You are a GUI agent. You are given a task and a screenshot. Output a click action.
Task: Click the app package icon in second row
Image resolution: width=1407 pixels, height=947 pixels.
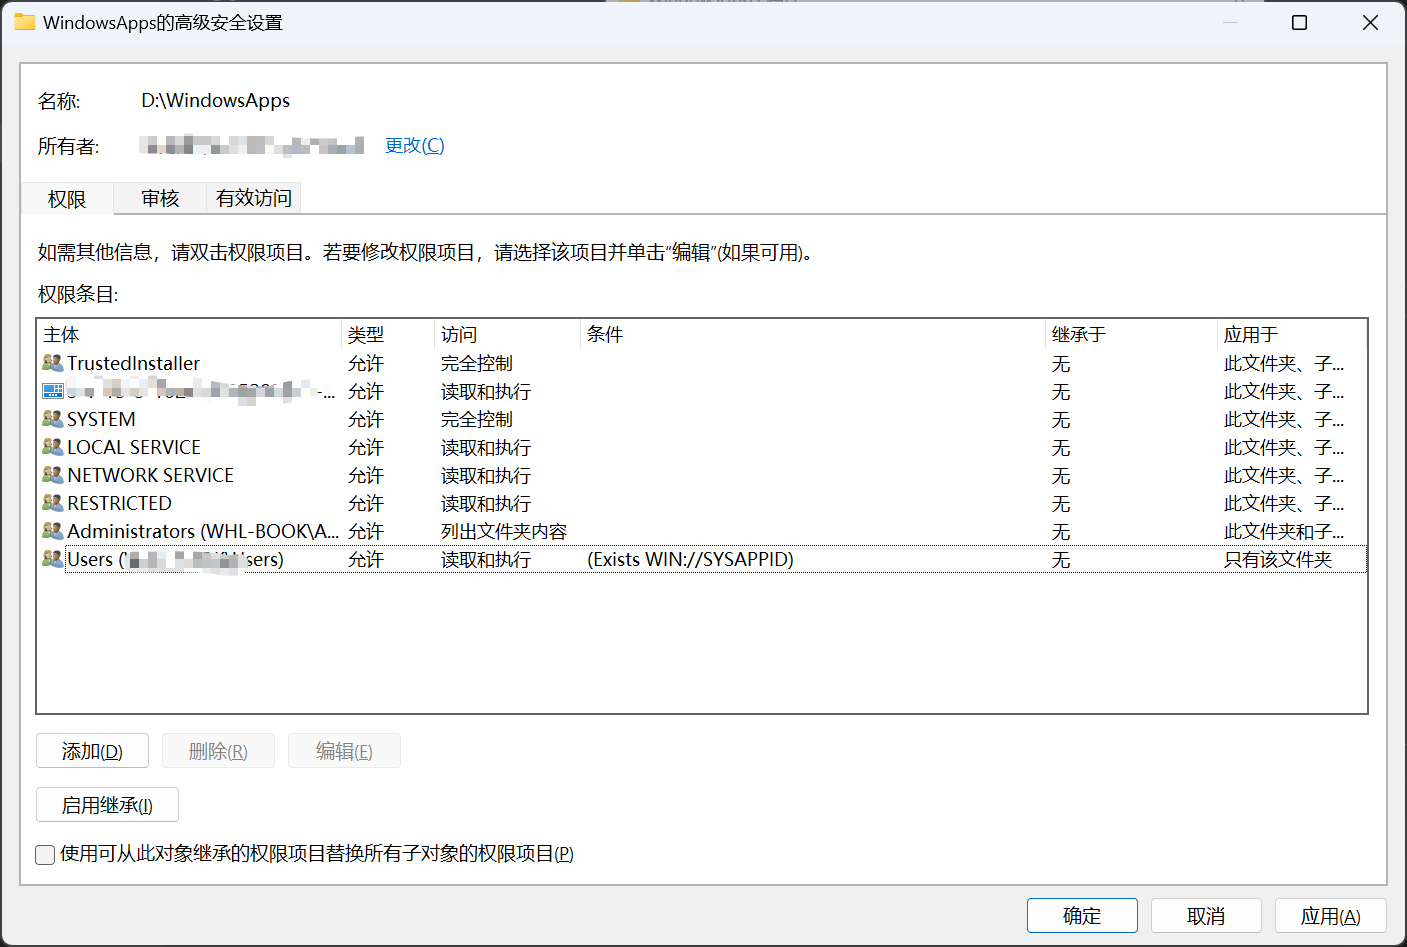tap(53, 391)
